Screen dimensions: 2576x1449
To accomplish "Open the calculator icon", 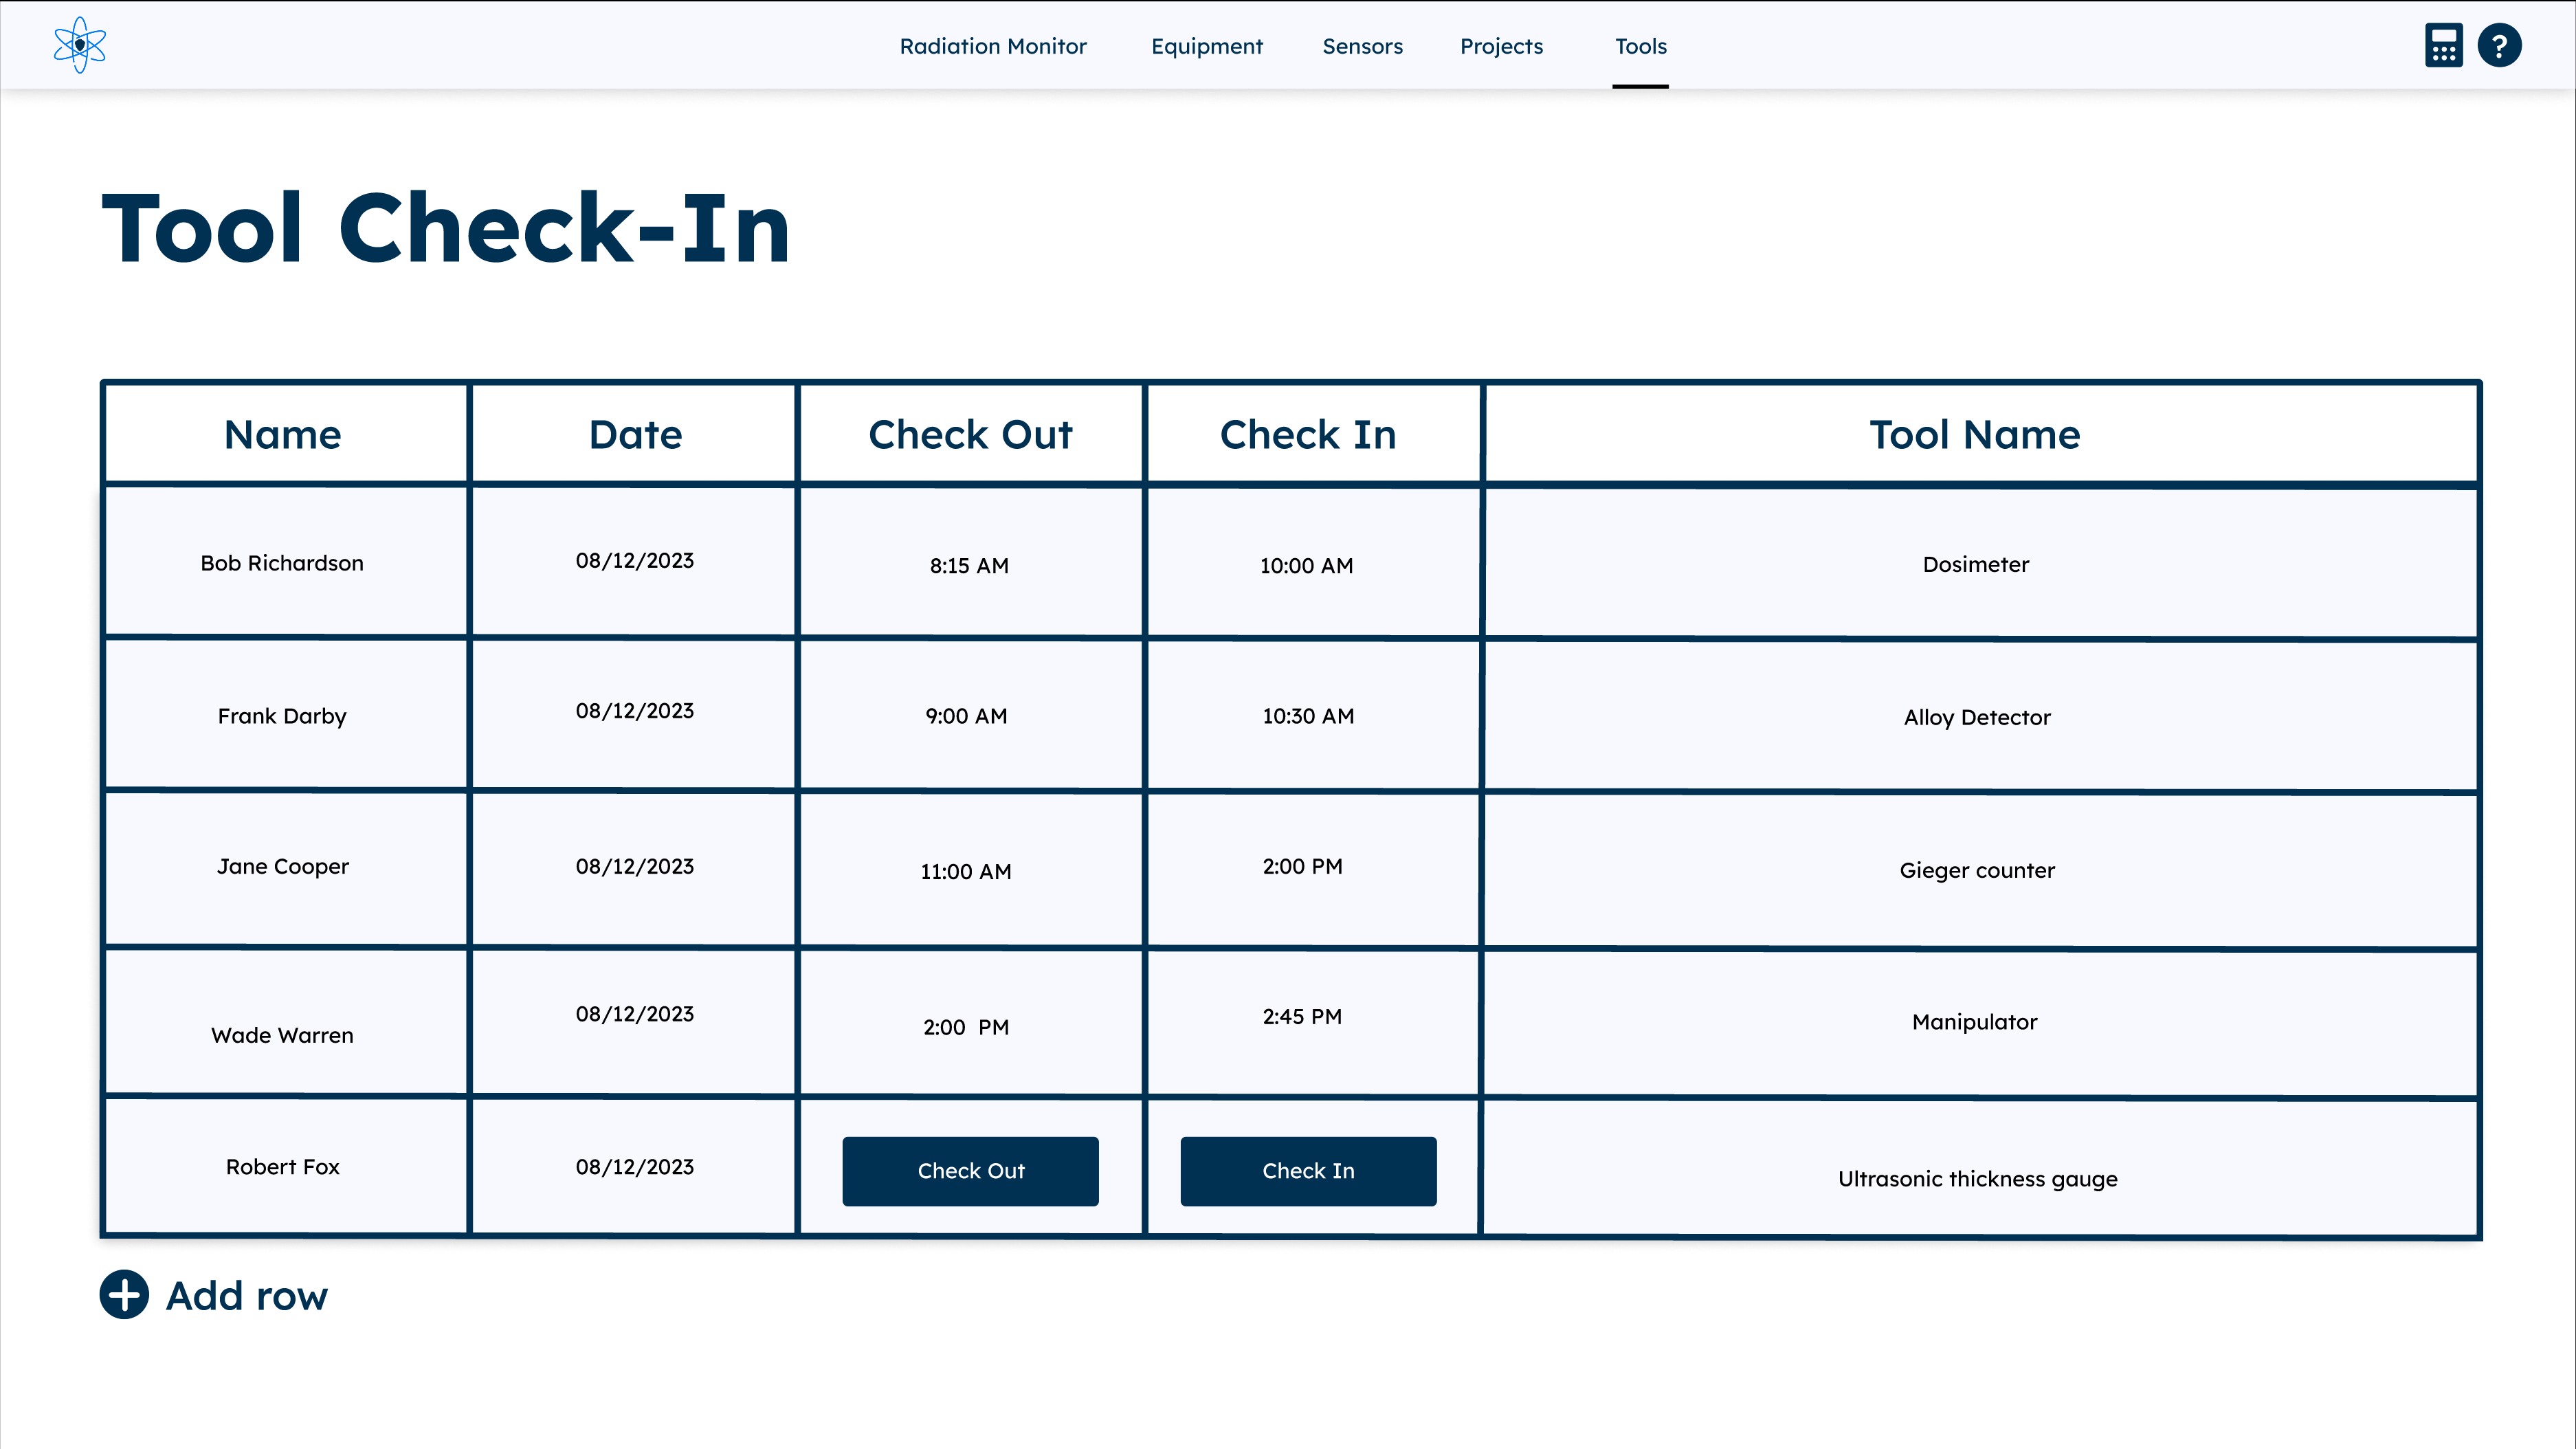I will (x=2443, y=45).
